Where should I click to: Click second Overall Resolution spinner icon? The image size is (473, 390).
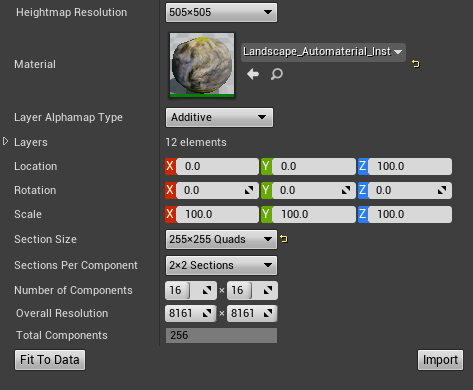tap(268, 313)
